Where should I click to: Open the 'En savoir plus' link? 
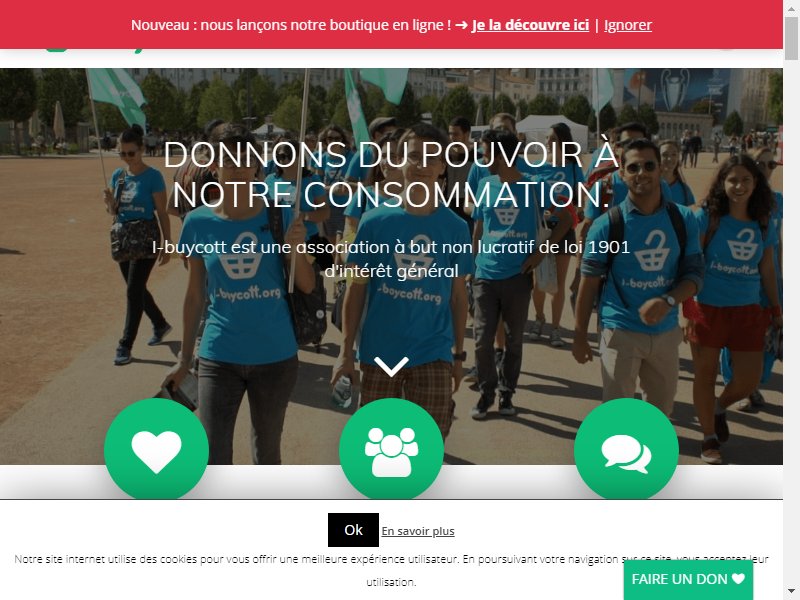[418, 531]
